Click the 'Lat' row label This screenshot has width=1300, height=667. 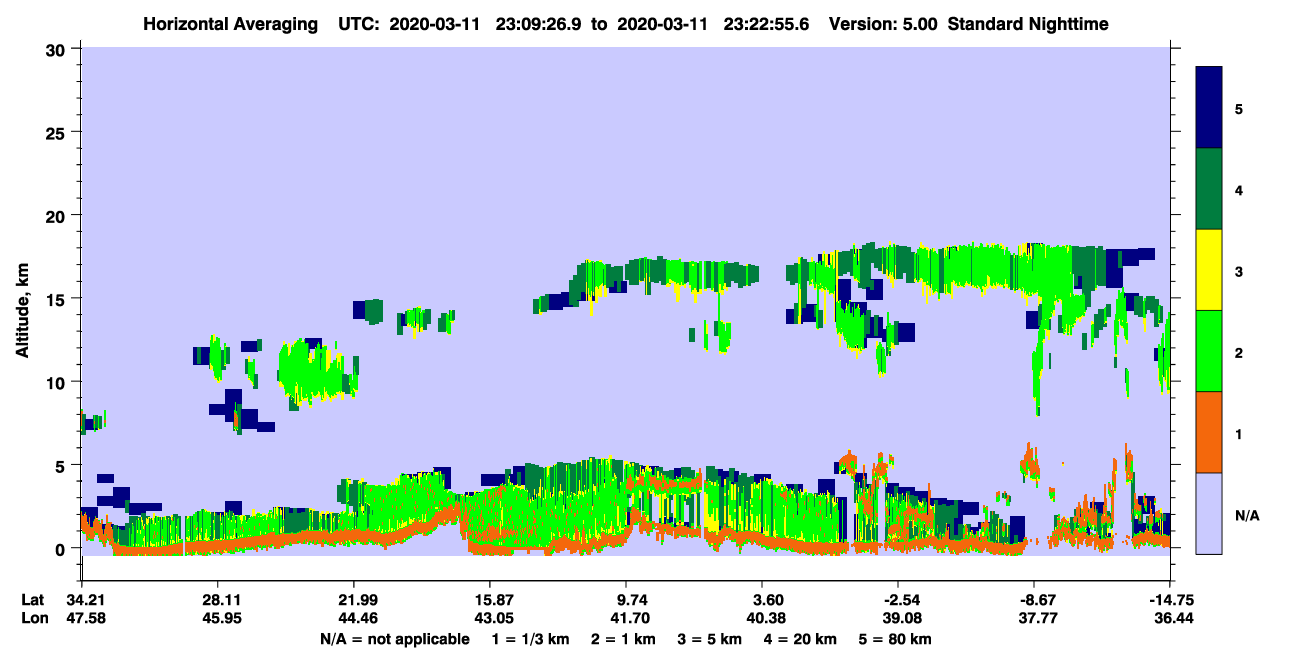point(33,600)
